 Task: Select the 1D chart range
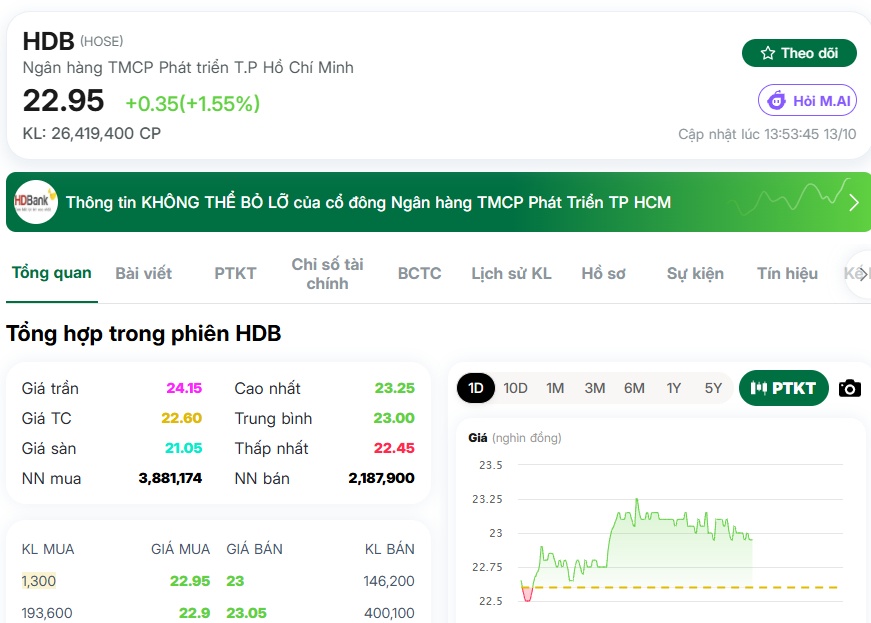[475, 388]
